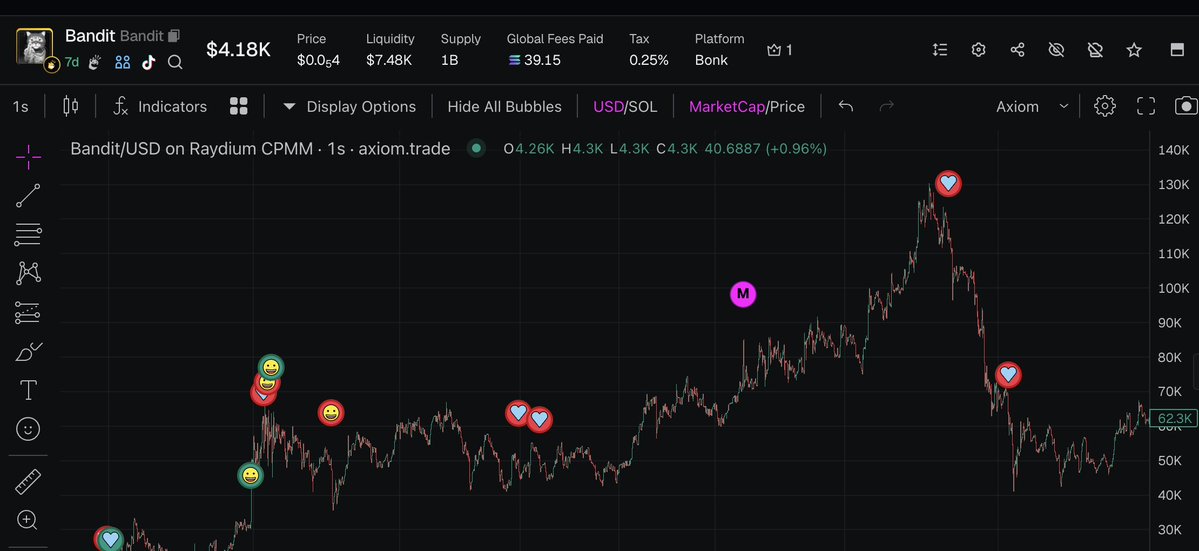
Task: Share the Bandit token page
Action: 1018,50
